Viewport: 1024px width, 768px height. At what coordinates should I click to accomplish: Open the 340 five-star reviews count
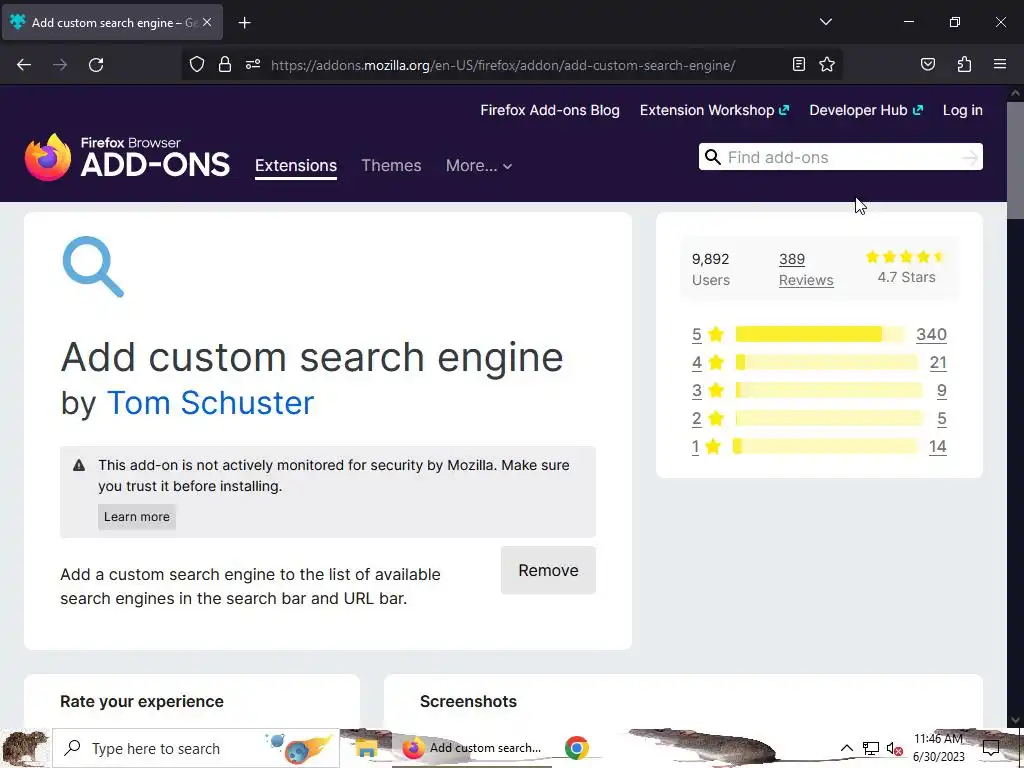click(931, 334)
